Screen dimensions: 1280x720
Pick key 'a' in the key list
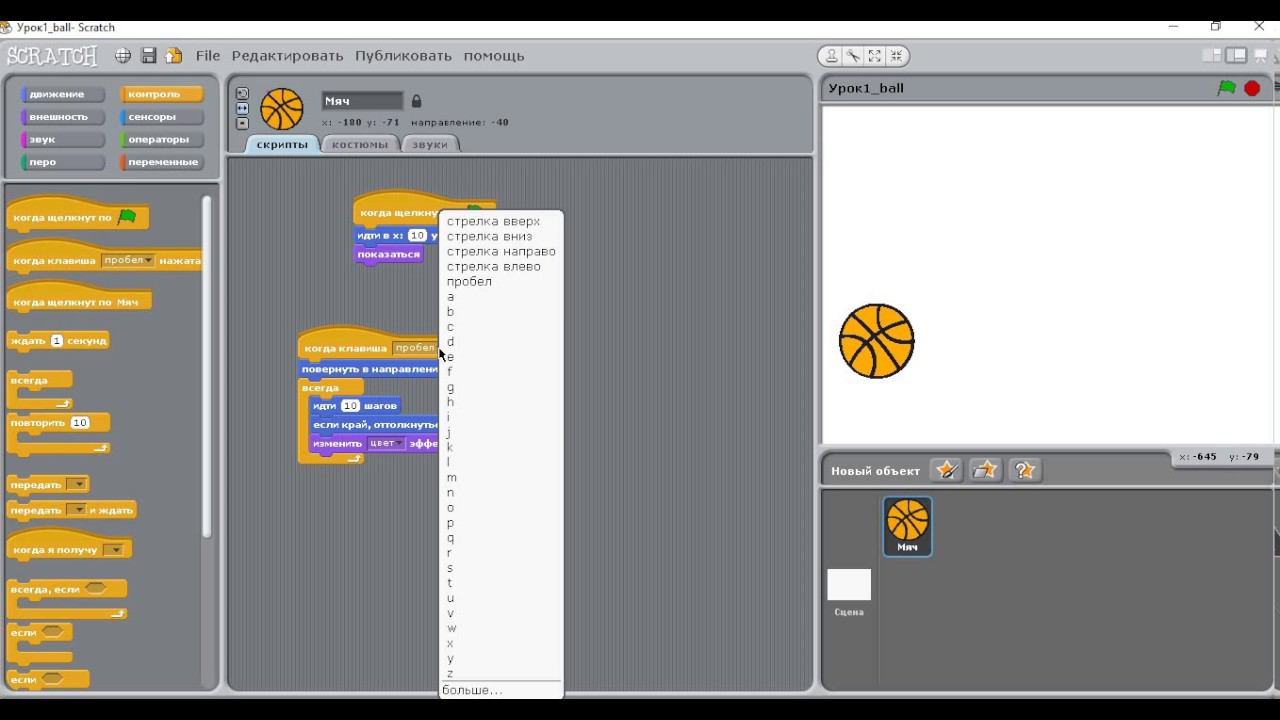[501, 297]
